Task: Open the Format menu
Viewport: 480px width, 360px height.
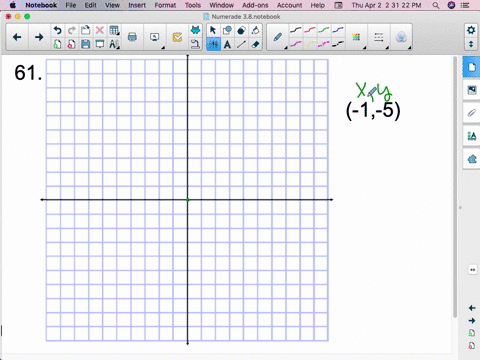Action: 165,5
